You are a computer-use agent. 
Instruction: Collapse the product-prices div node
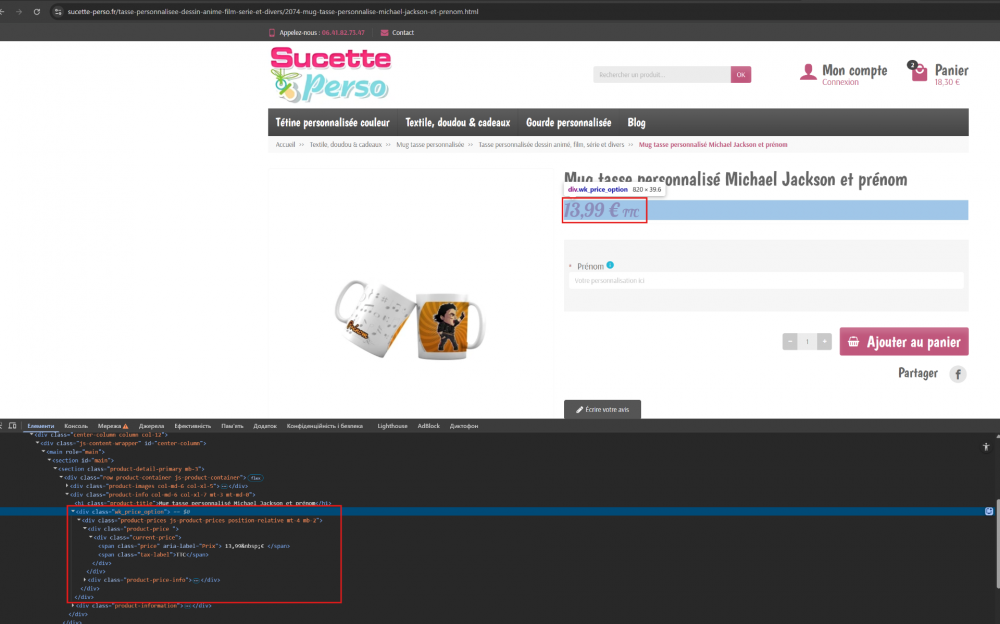coord(79,520)
